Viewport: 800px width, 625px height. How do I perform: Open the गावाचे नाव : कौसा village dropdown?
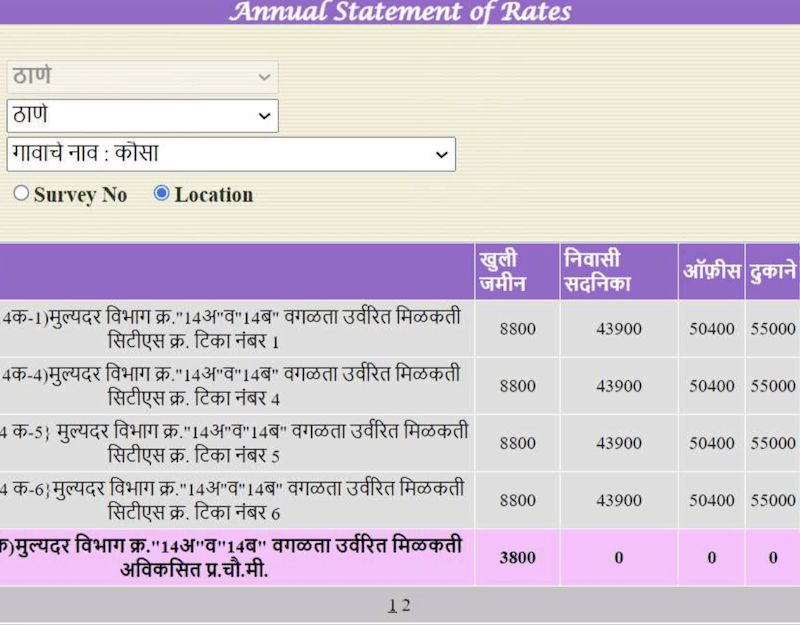[x=231, y=154]
